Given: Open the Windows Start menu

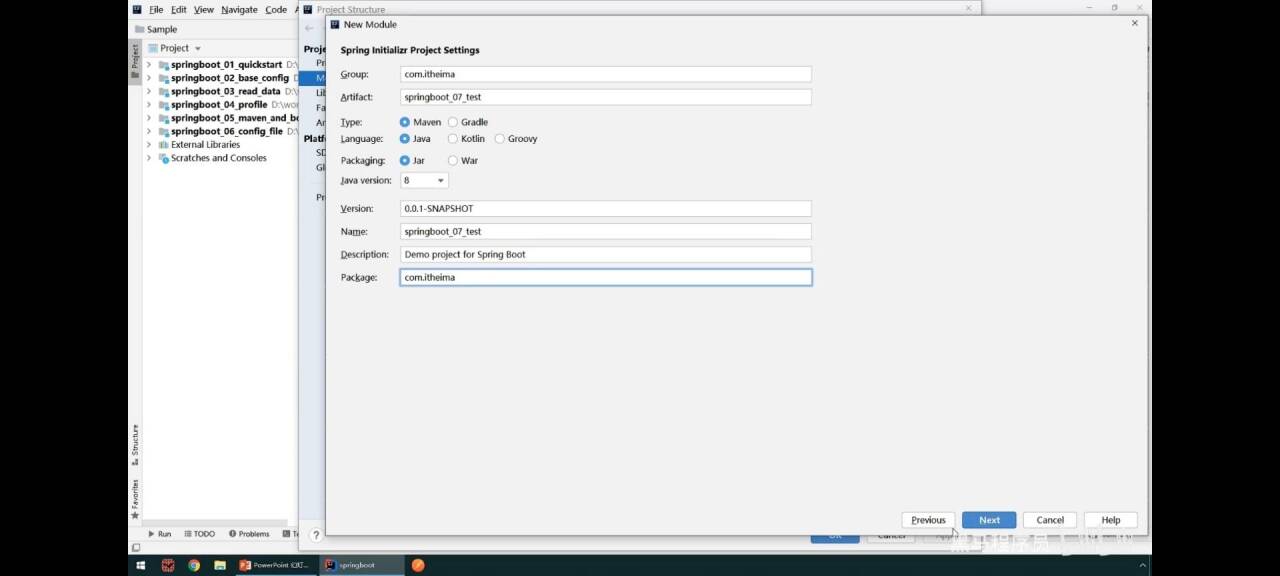Looking at the screenshot, I should [x=142, y=565].
